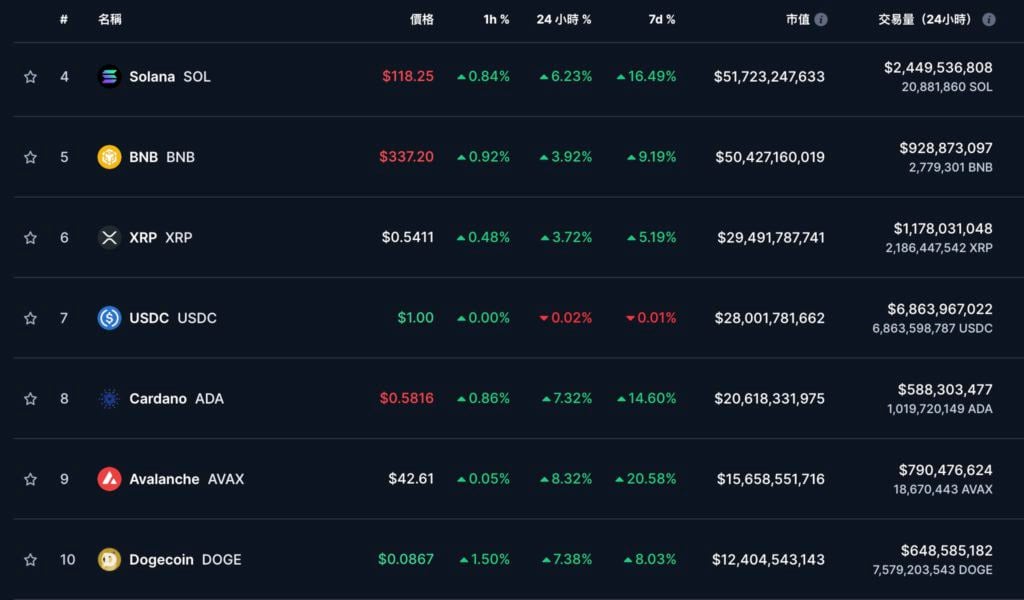This screenshot has height=600, width=1024.
Task: Click the # rank column header
Action: pyautogui.click(x=64, y=19)
